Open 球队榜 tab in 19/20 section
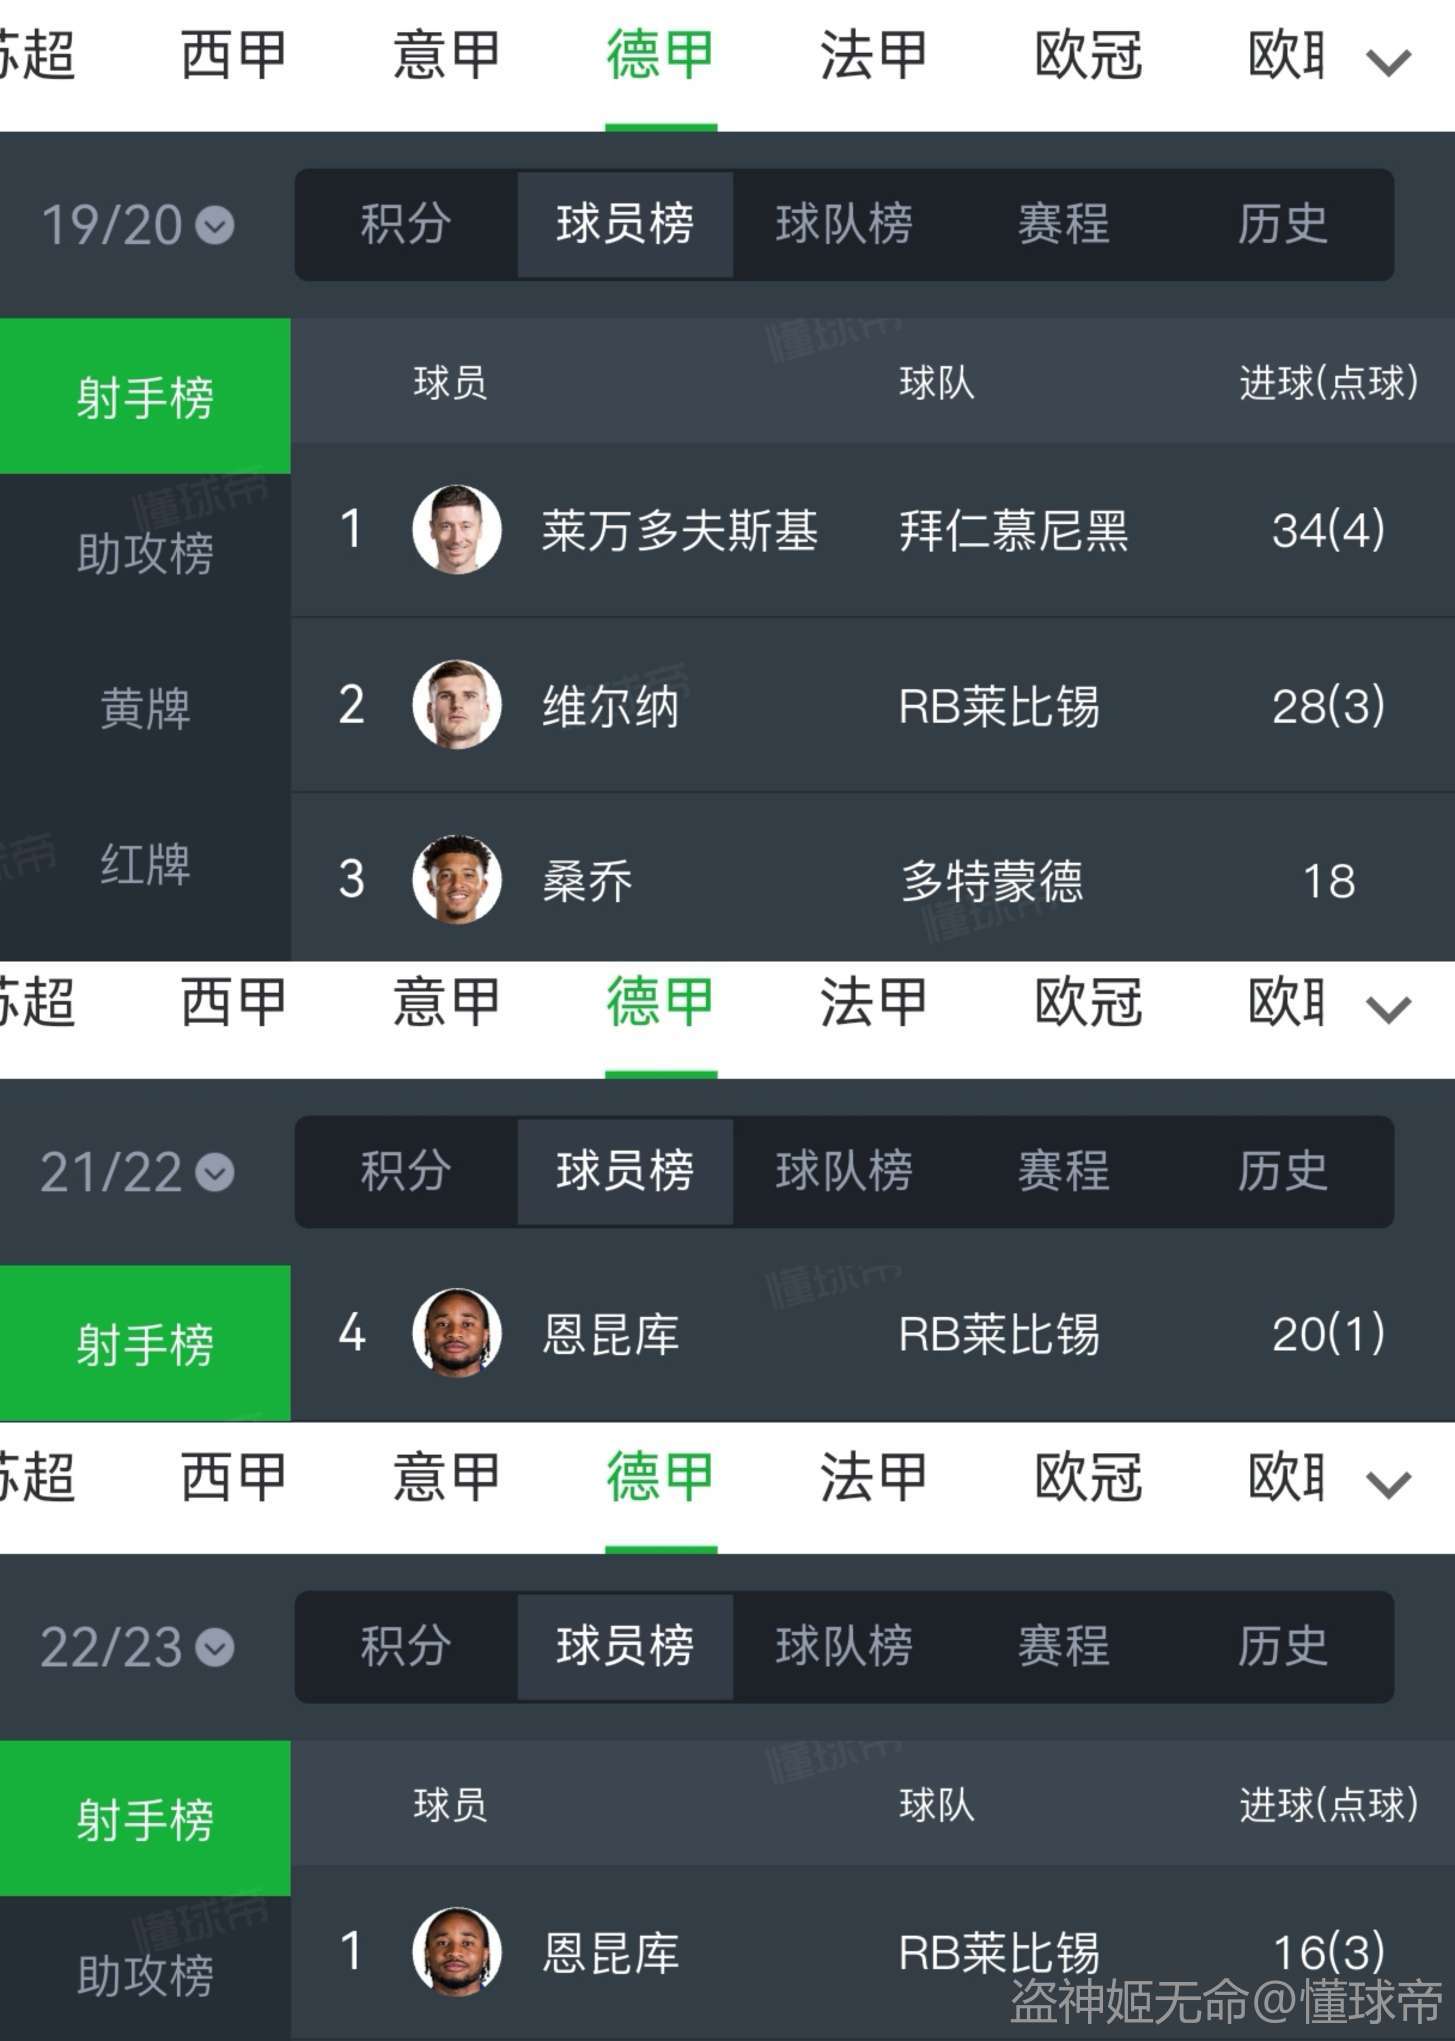This screenshot has width=1455, height=2041. click(x=844, y=224)
